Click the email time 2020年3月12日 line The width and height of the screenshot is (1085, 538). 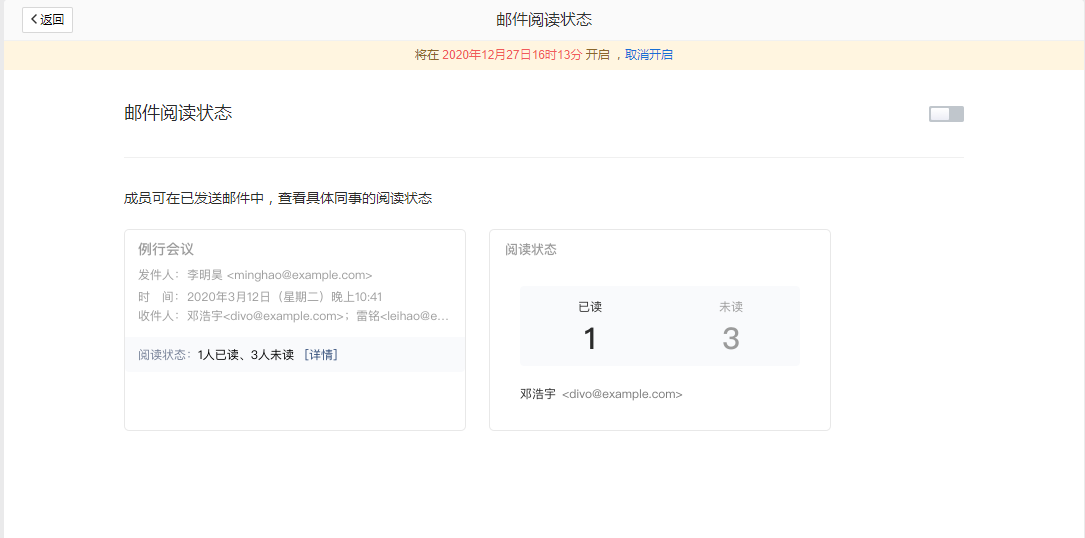(x=284, y=297)
